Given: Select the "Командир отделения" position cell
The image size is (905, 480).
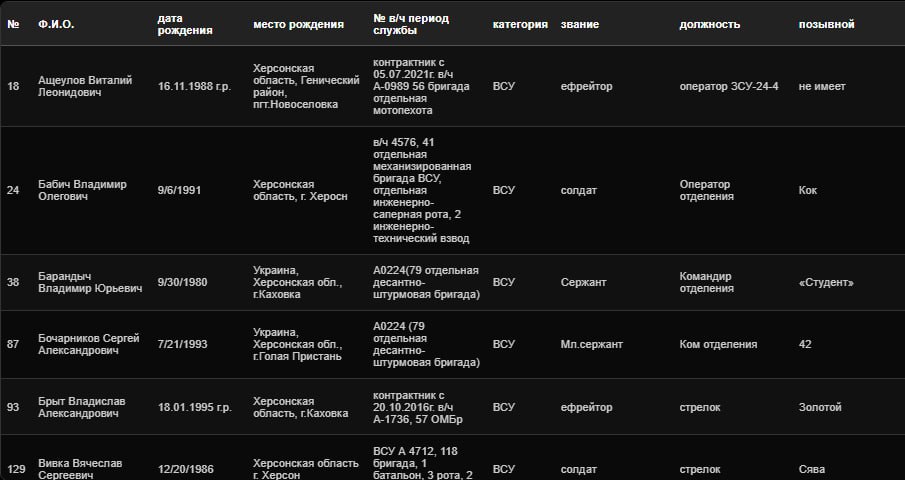Looking at the screenshot, I should click(x=706, y=282).
